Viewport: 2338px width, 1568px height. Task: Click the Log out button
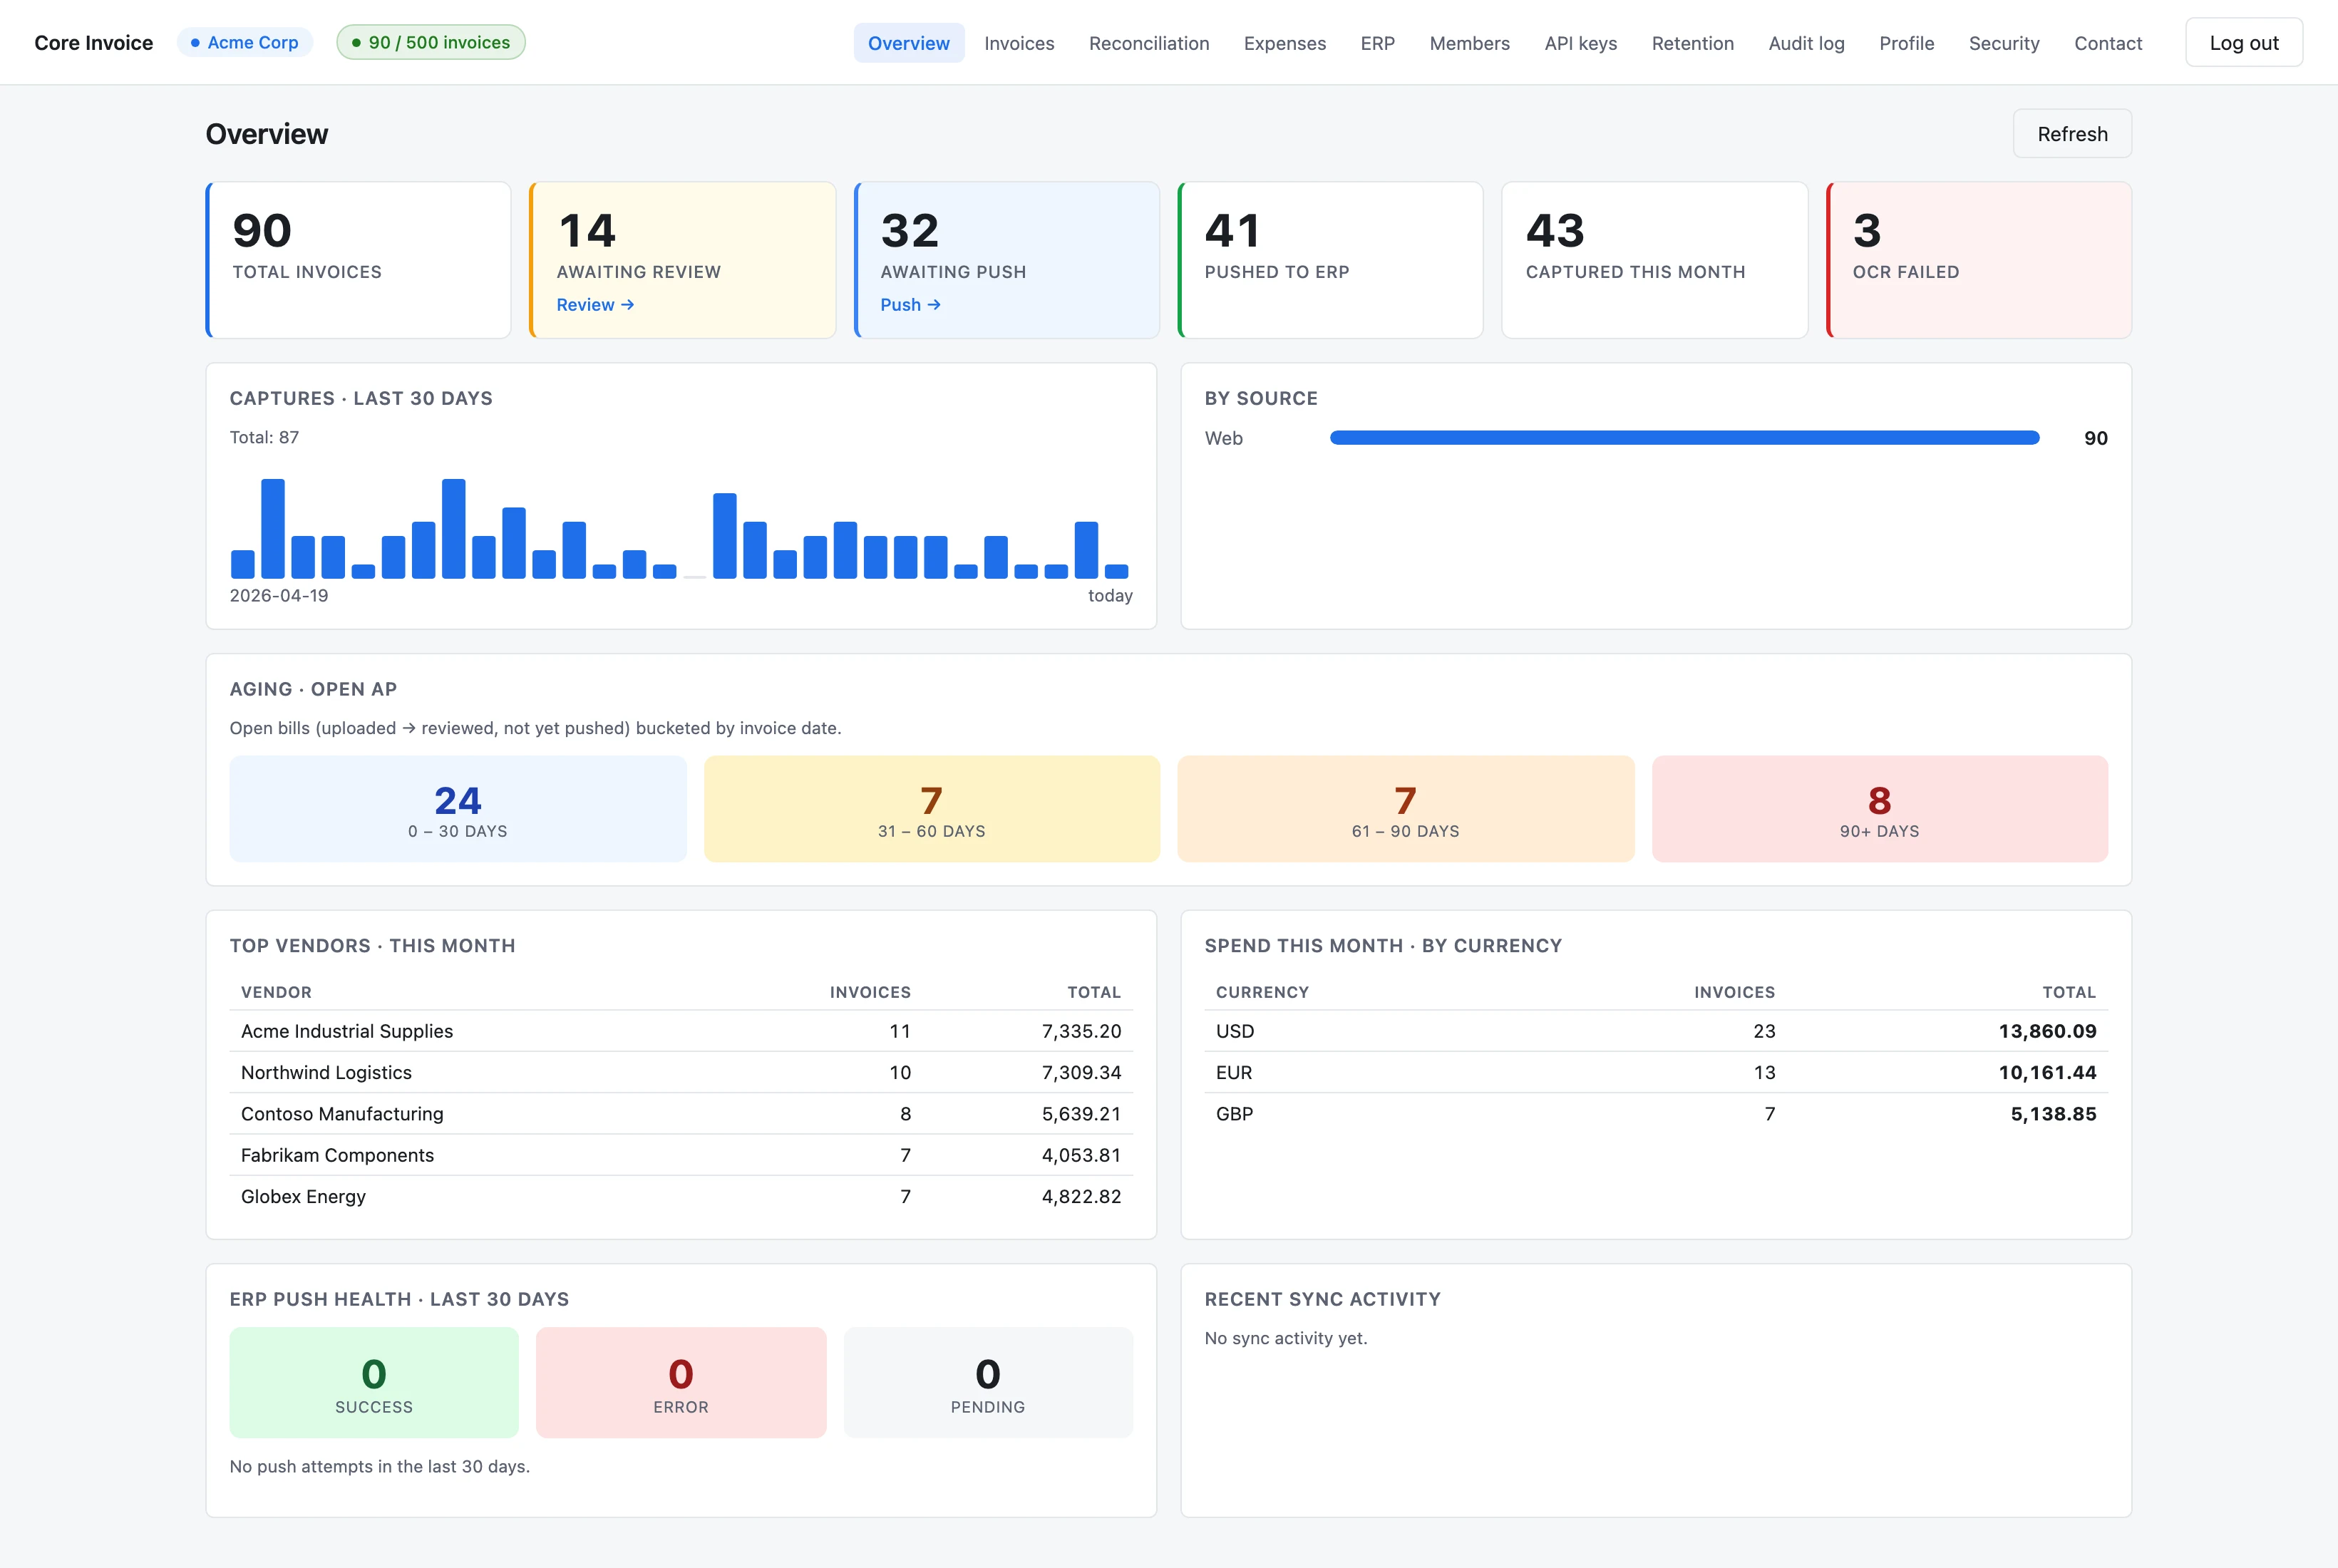point(2243,43)
